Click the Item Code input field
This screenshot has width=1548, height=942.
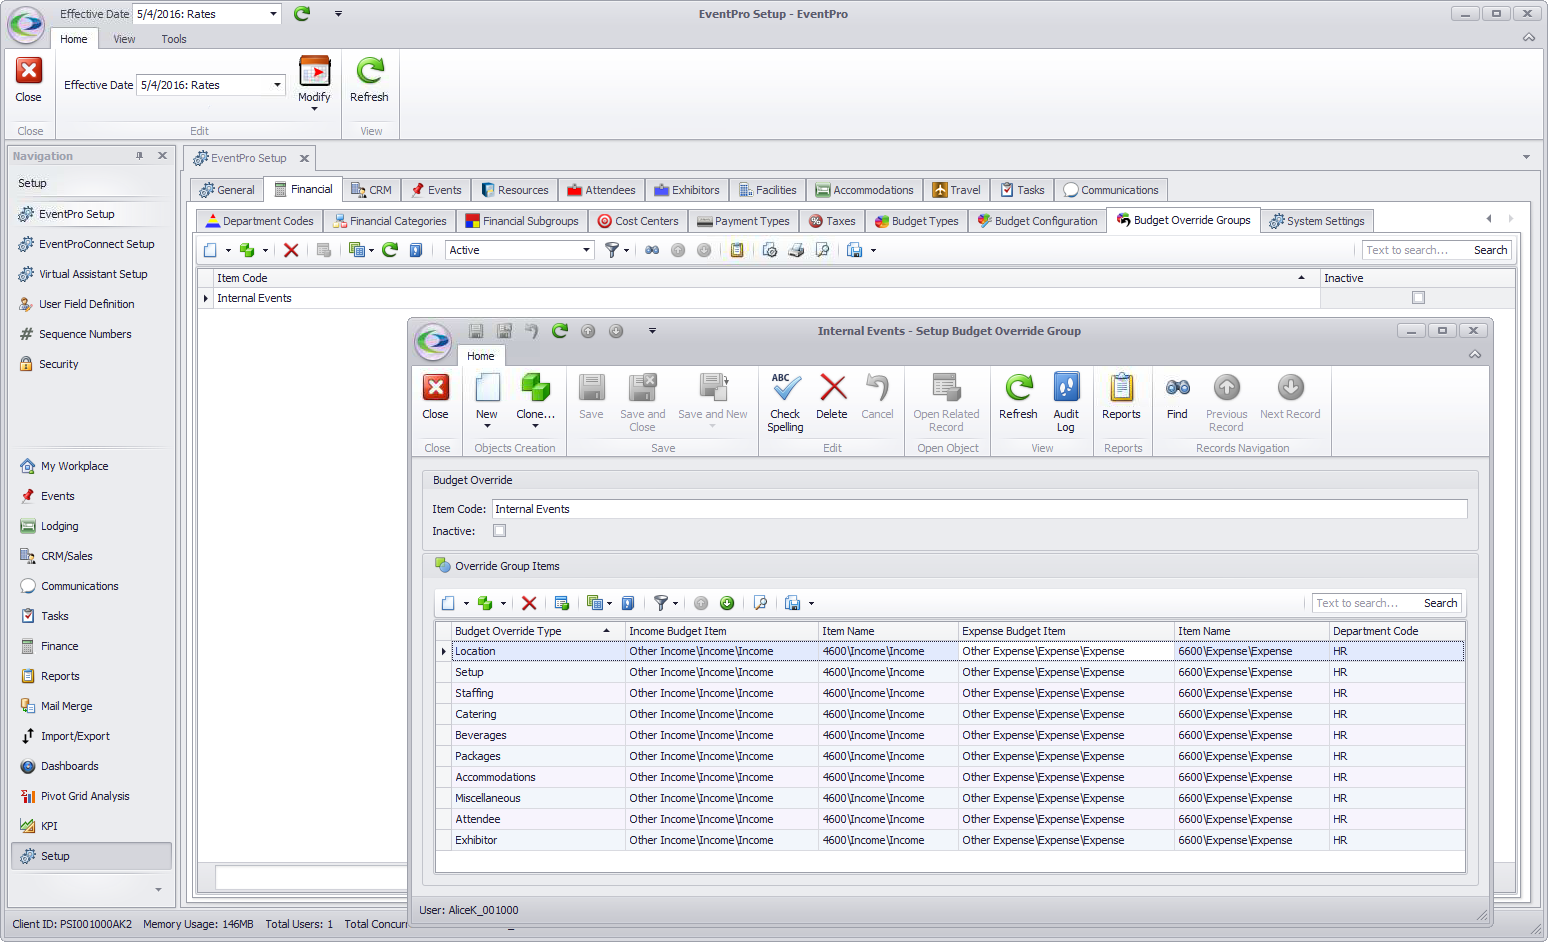[979, 509]
